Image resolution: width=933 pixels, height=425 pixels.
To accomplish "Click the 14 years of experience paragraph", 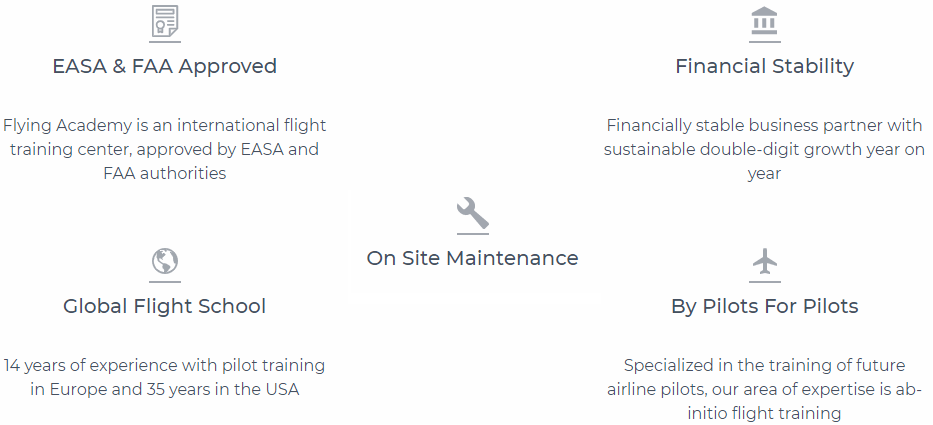I will point(164,377).
